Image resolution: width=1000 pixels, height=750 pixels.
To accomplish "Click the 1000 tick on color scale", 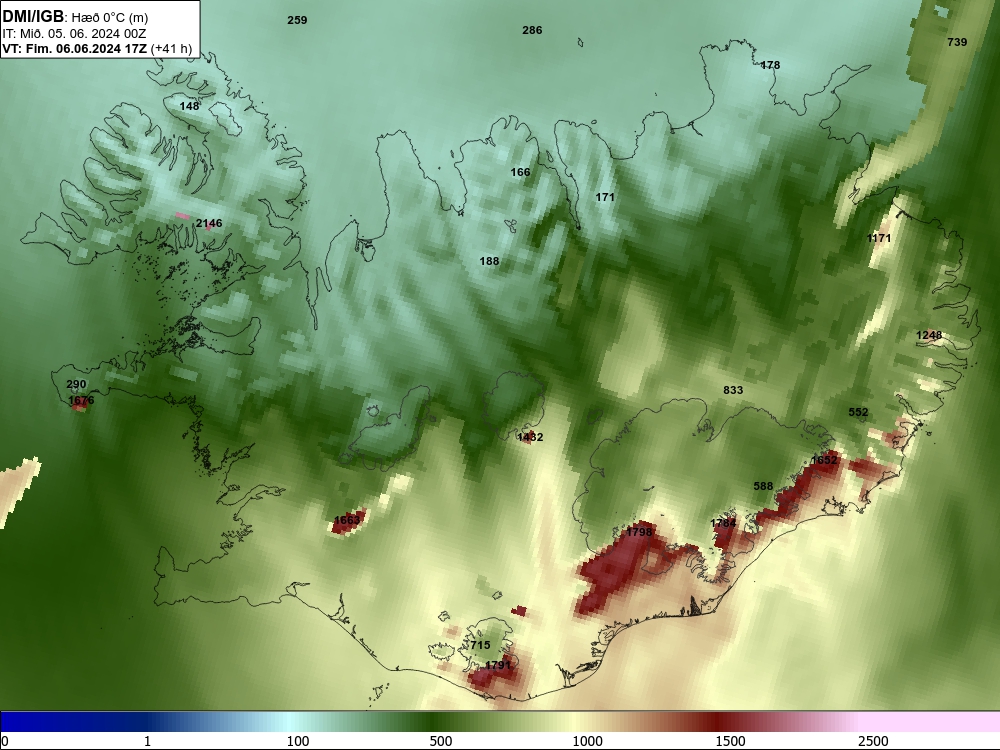I will (x=587, y=741).
